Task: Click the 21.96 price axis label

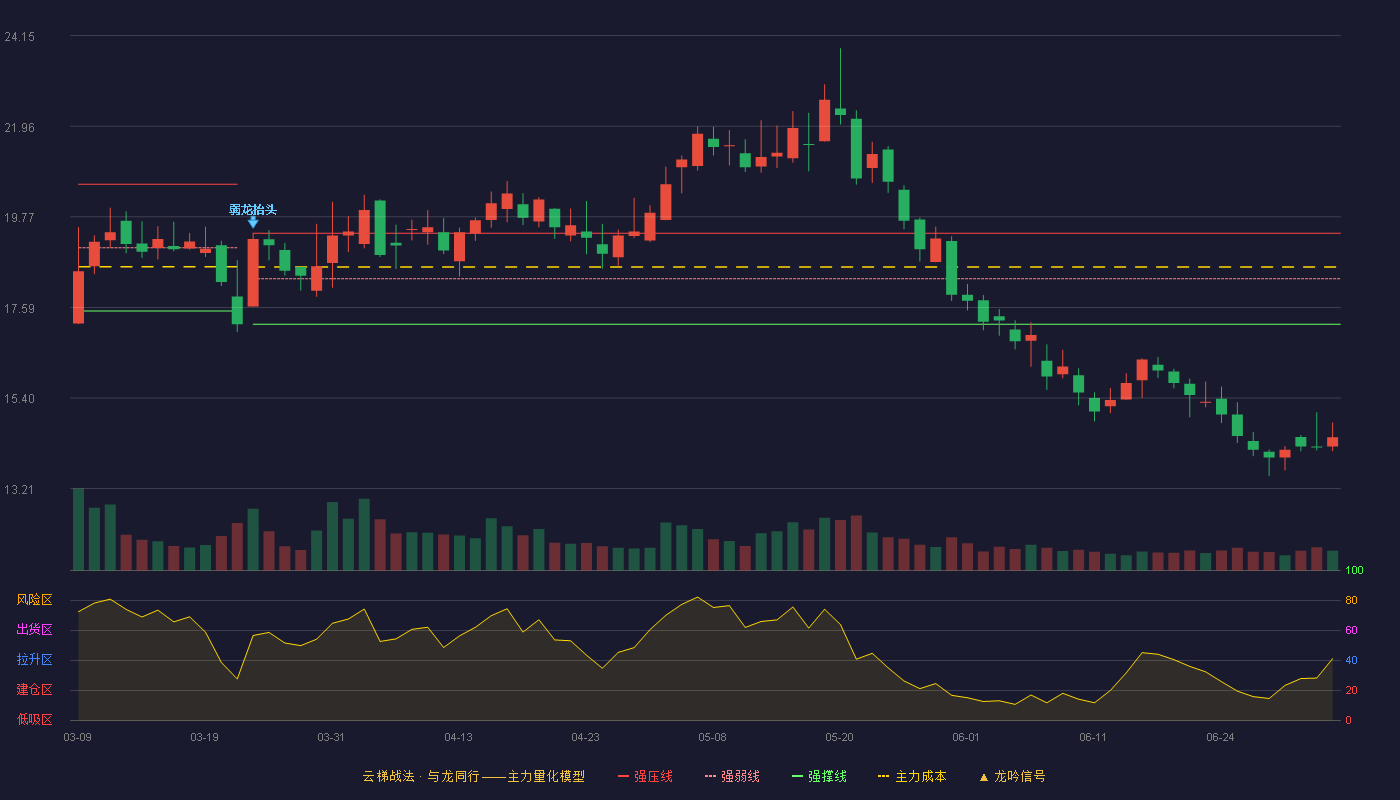Action: (20, 127)
